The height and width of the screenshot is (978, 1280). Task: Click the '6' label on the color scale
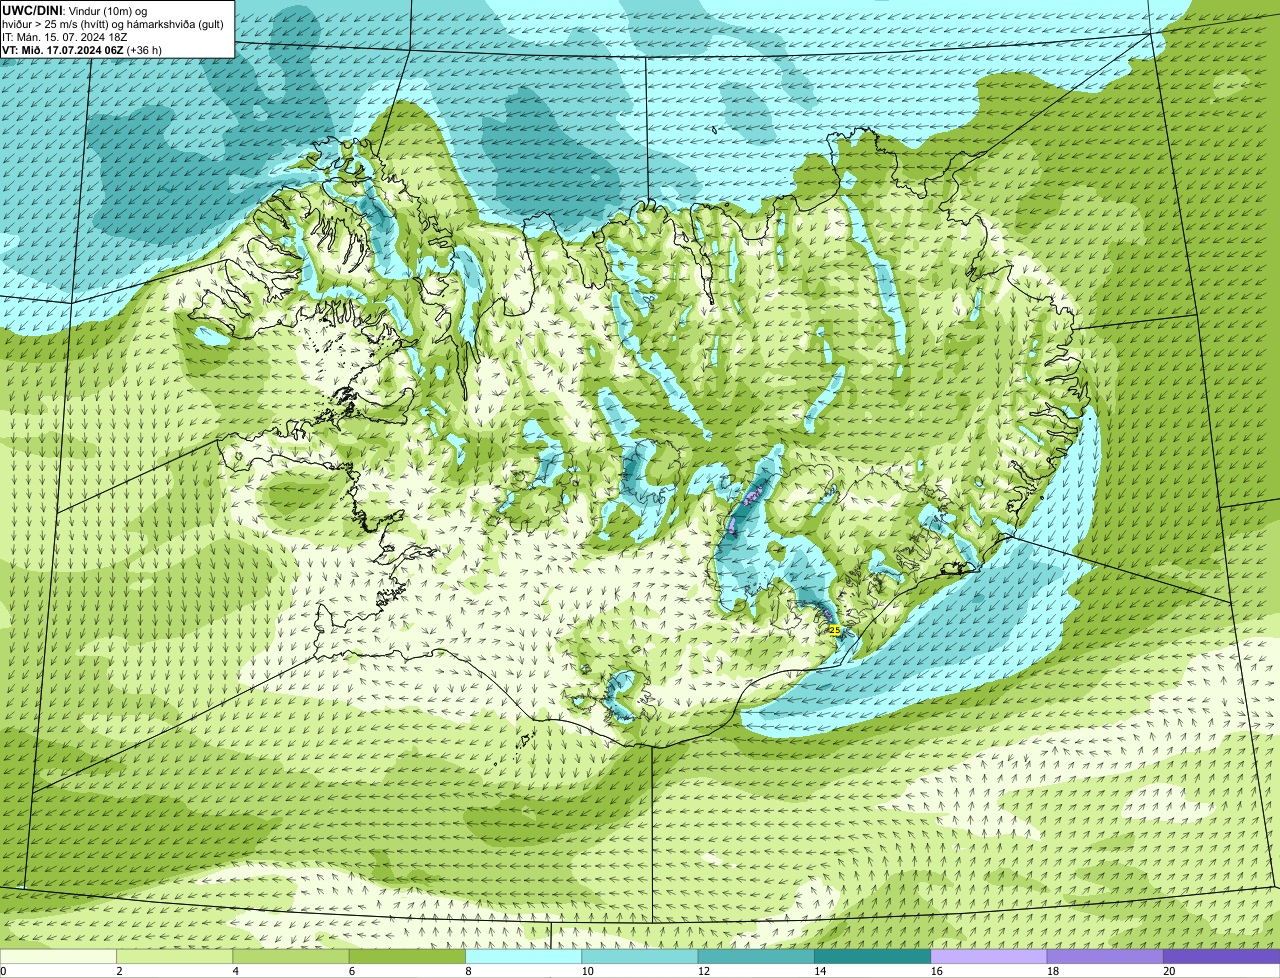[x=352, y=971]
